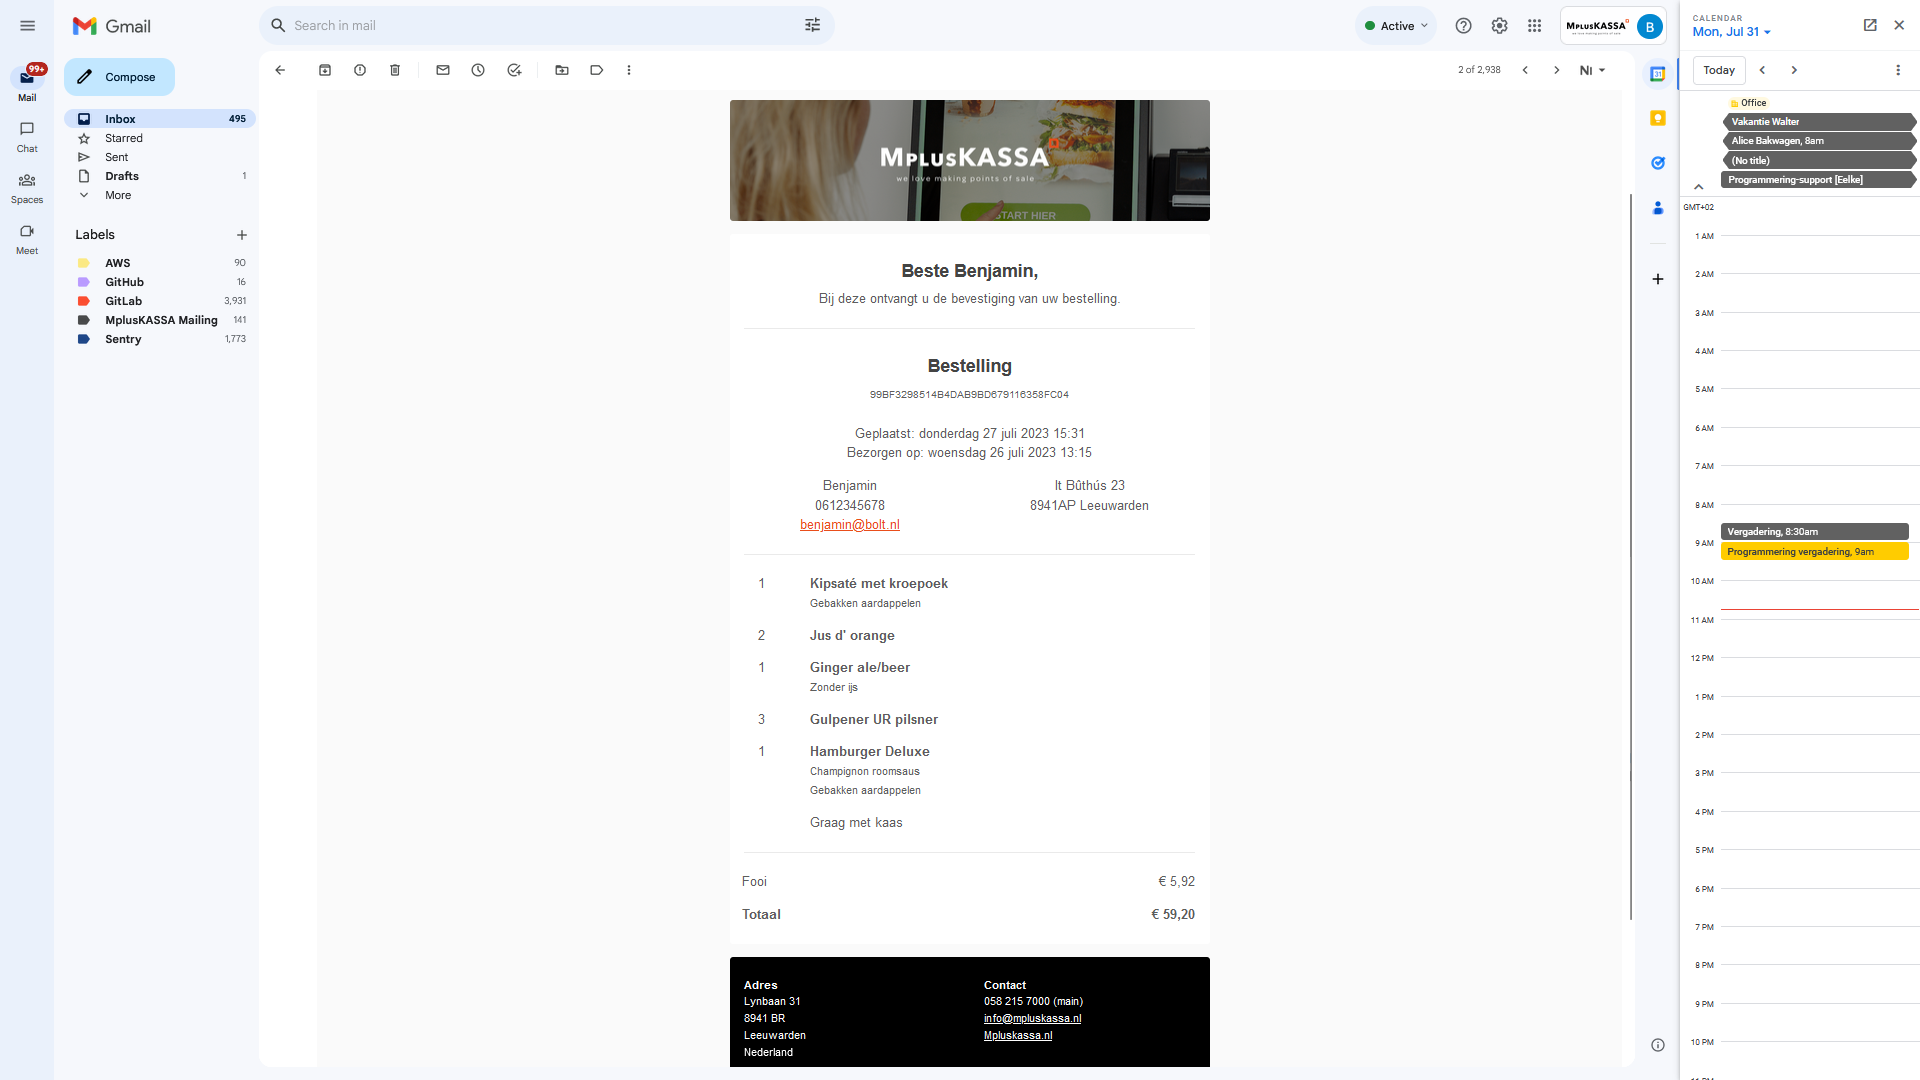Show older email arrow
Image resolution: width=1920 pixels, height=1080 pixels.
[x=1556, y=70]
